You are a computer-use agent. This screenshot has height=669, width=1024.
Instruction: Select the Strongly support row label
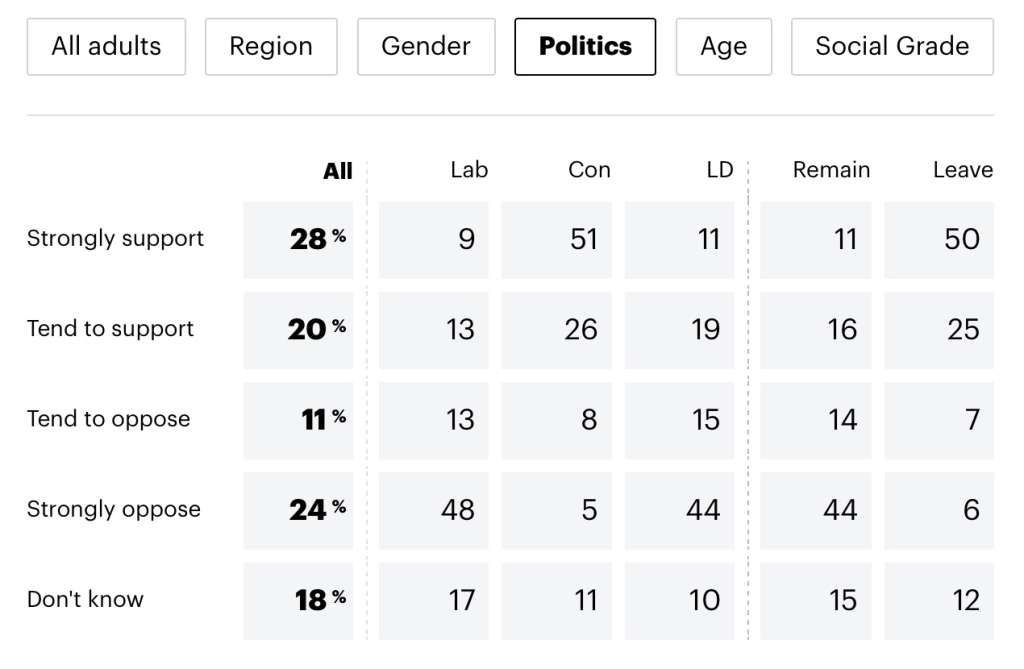115,239
